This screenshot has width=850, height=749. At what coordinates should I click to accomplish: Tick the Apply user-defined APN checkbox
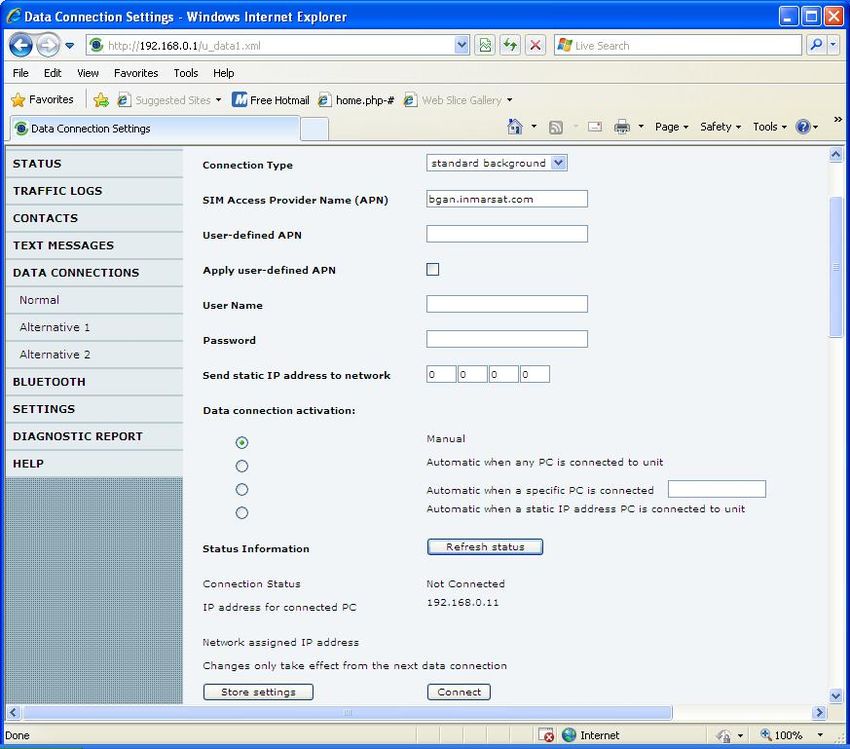click(x=433, y=269)
